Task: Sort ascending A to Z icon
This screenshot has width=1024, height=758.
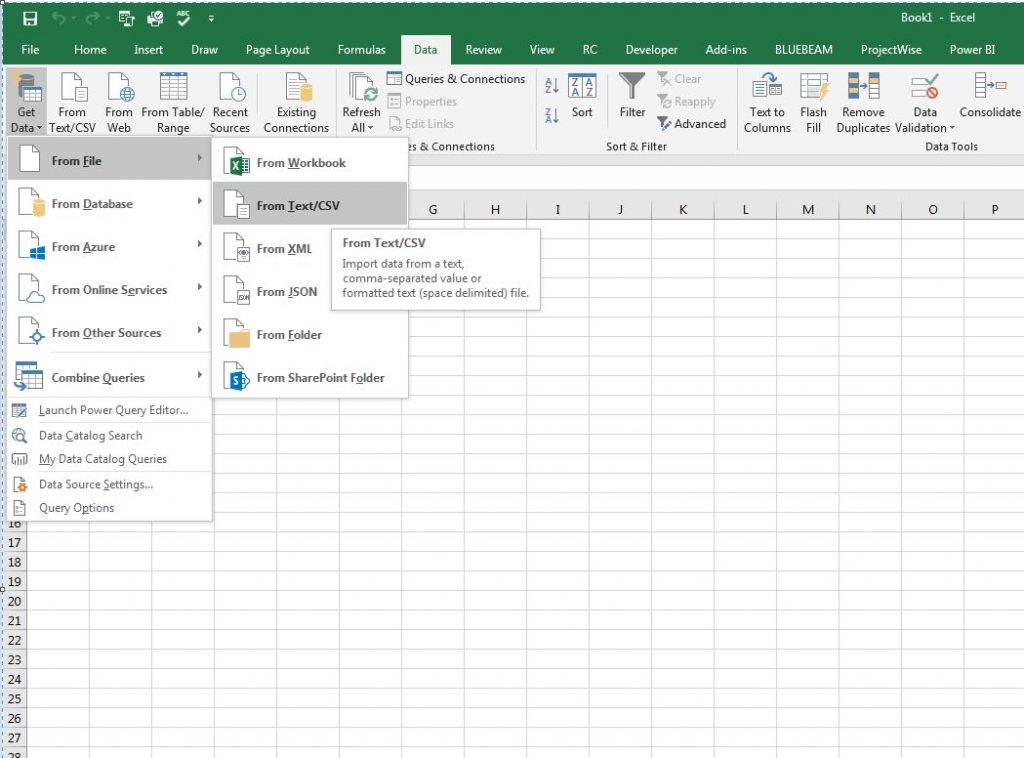Action: coord(552,85)
